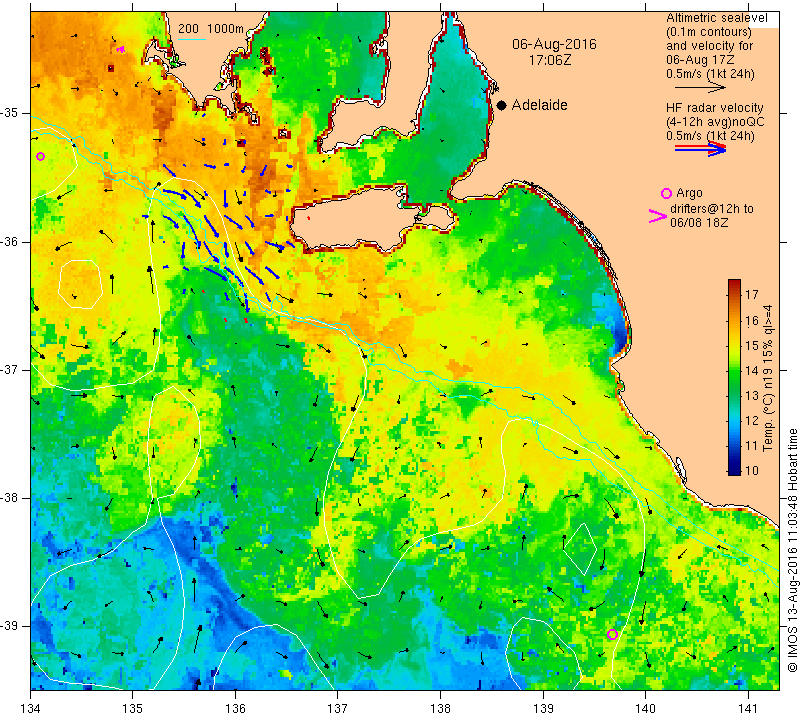
Task: Click the 'Temp. (°C) n19 15% ql>=4' colorbar title
Action: coord(768,378)
